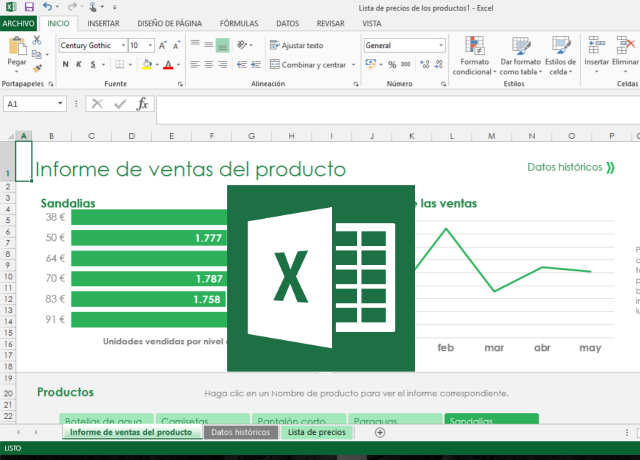Viewport: 640px width, 460px height.
Task: Switch to FÓRMULAS tab
Action: tap(239, 24)
